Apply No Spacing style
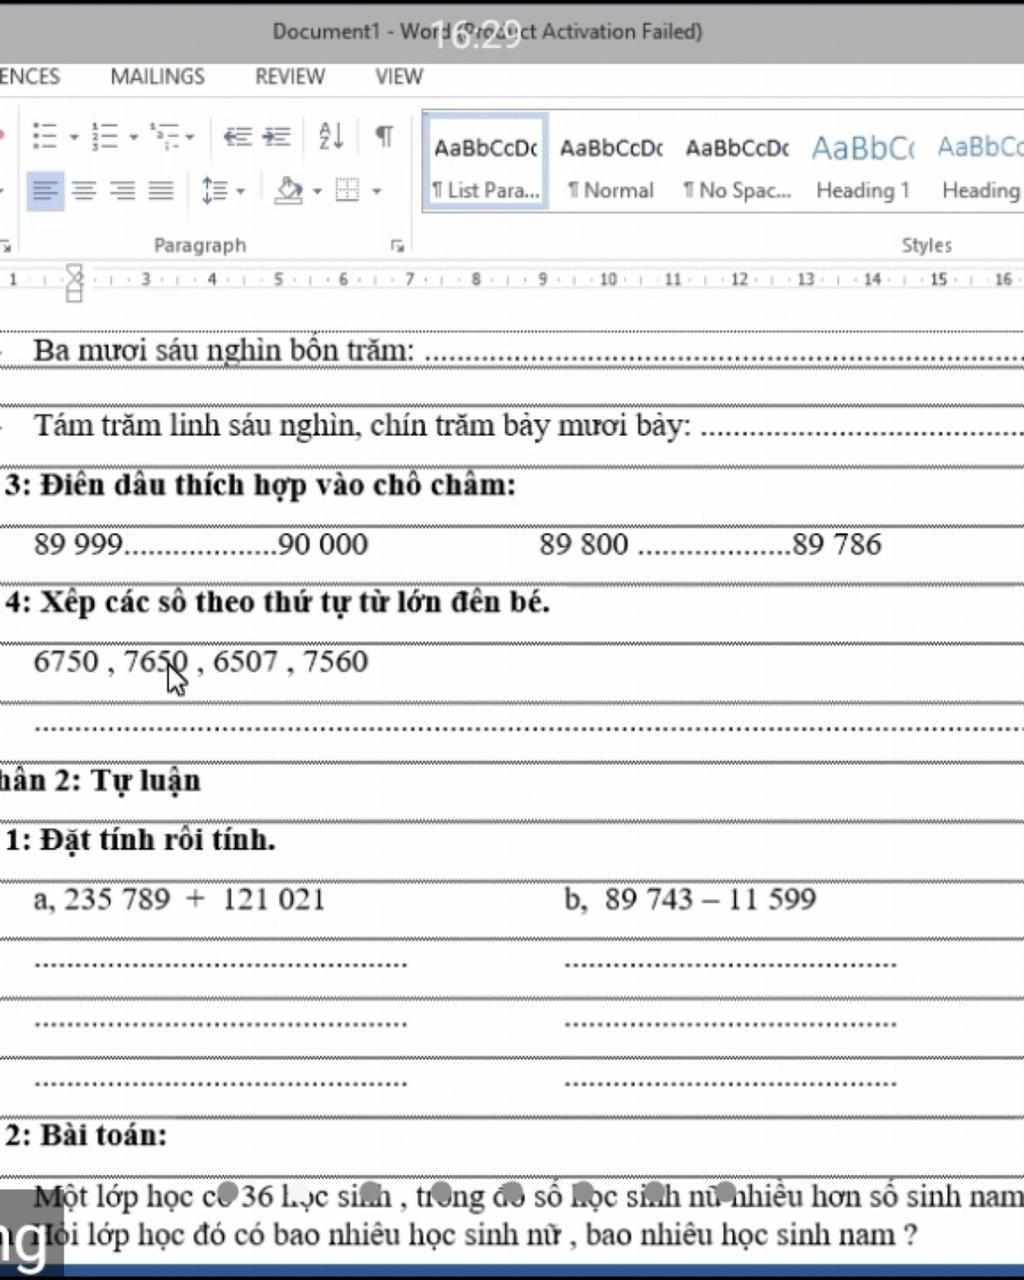This screenshot has width=1024, height=1280. tap(737, 163)
